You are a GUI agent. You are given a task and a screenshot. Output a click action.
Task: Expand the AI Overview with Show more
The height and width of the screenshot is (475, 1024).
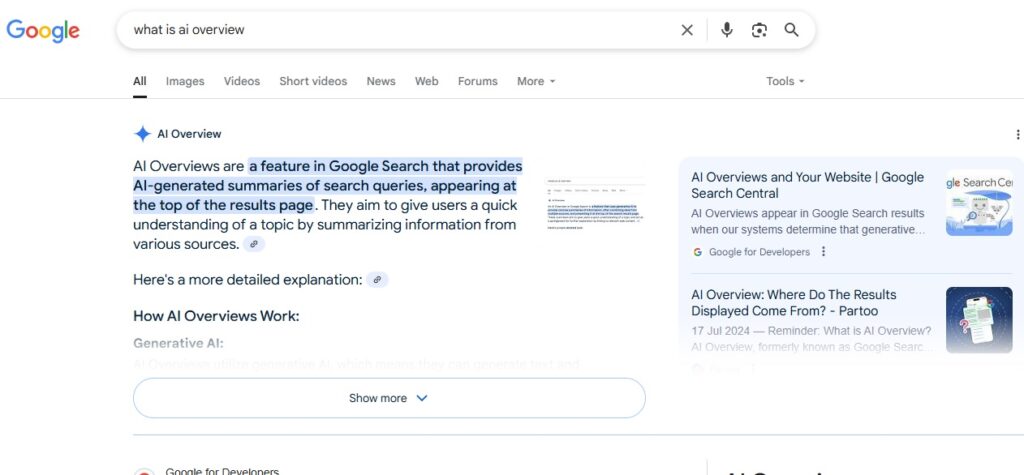coord(389,398)
